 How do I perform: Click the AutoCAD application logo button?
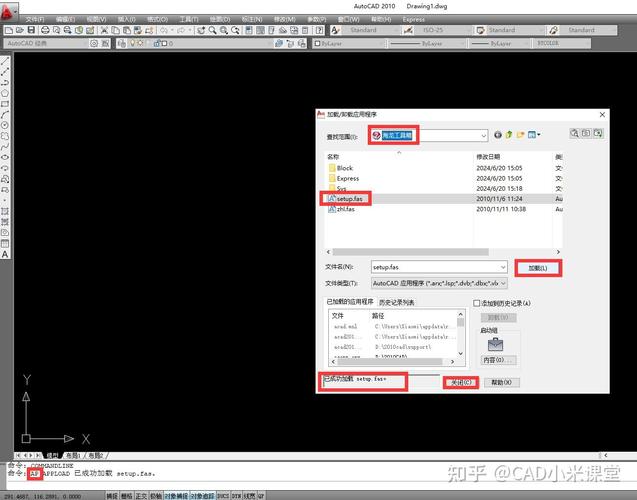(8, 11)
